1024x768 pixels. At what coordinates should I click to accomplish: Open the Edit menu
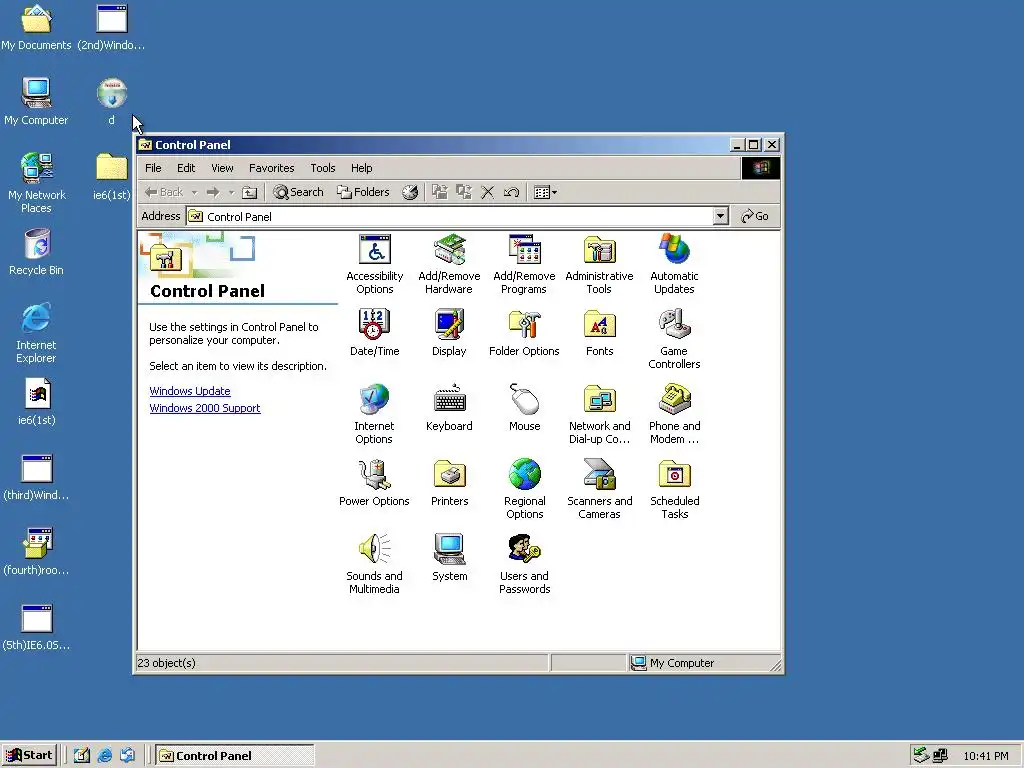[x=186, y=168]
